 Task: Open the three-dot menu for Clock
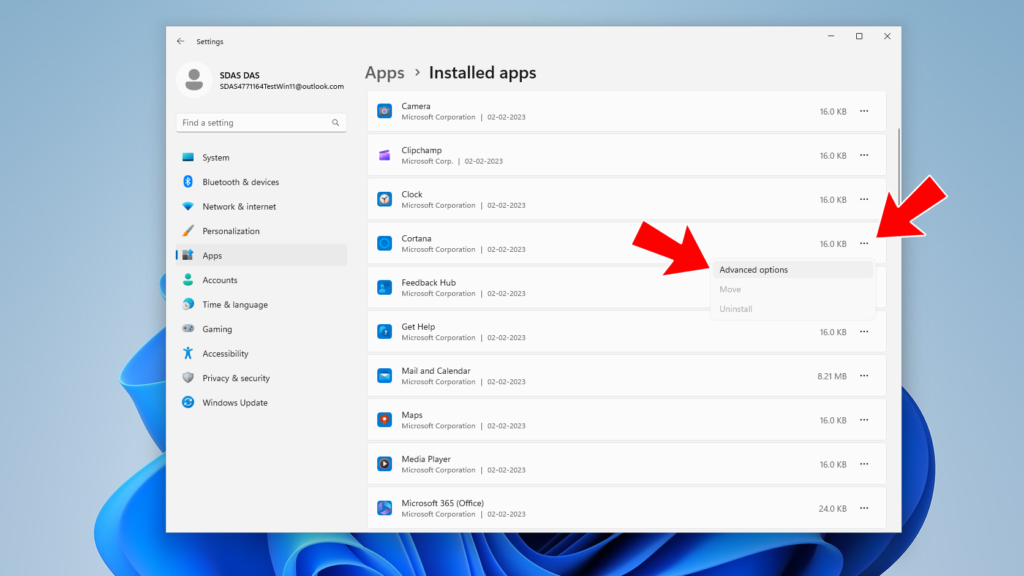tap(864, 199)
